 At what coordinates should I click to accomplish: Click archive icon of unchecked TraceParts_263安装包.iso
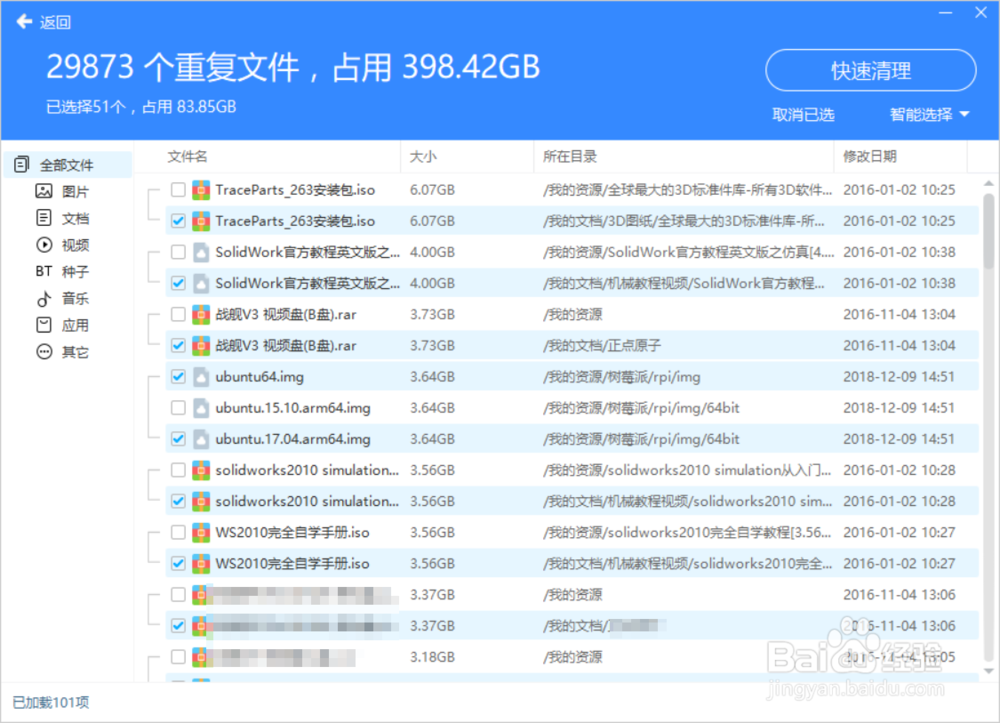click(x=201, y=189)
